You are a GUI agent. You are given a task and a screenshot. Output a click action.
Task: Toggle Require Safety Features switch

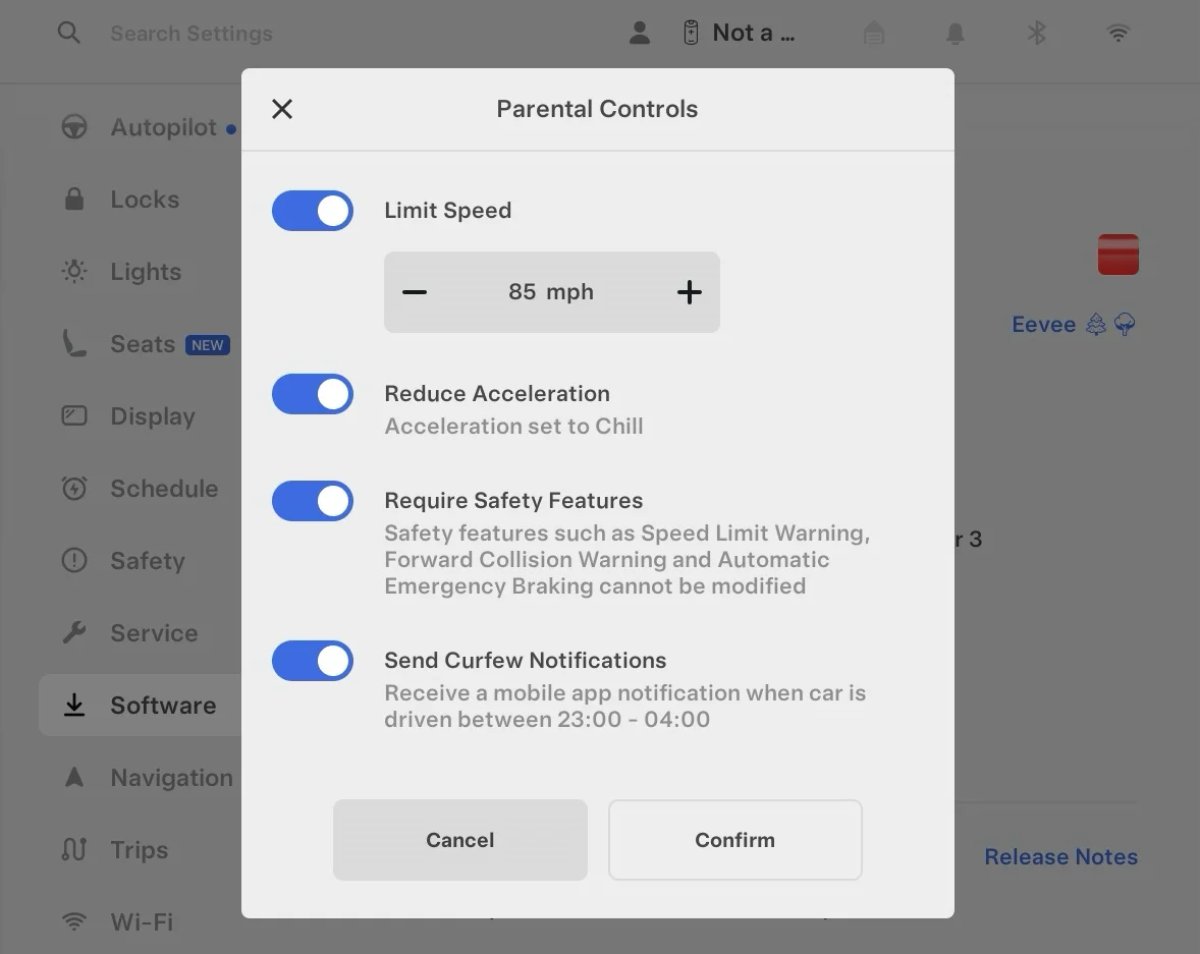(313, 501)
